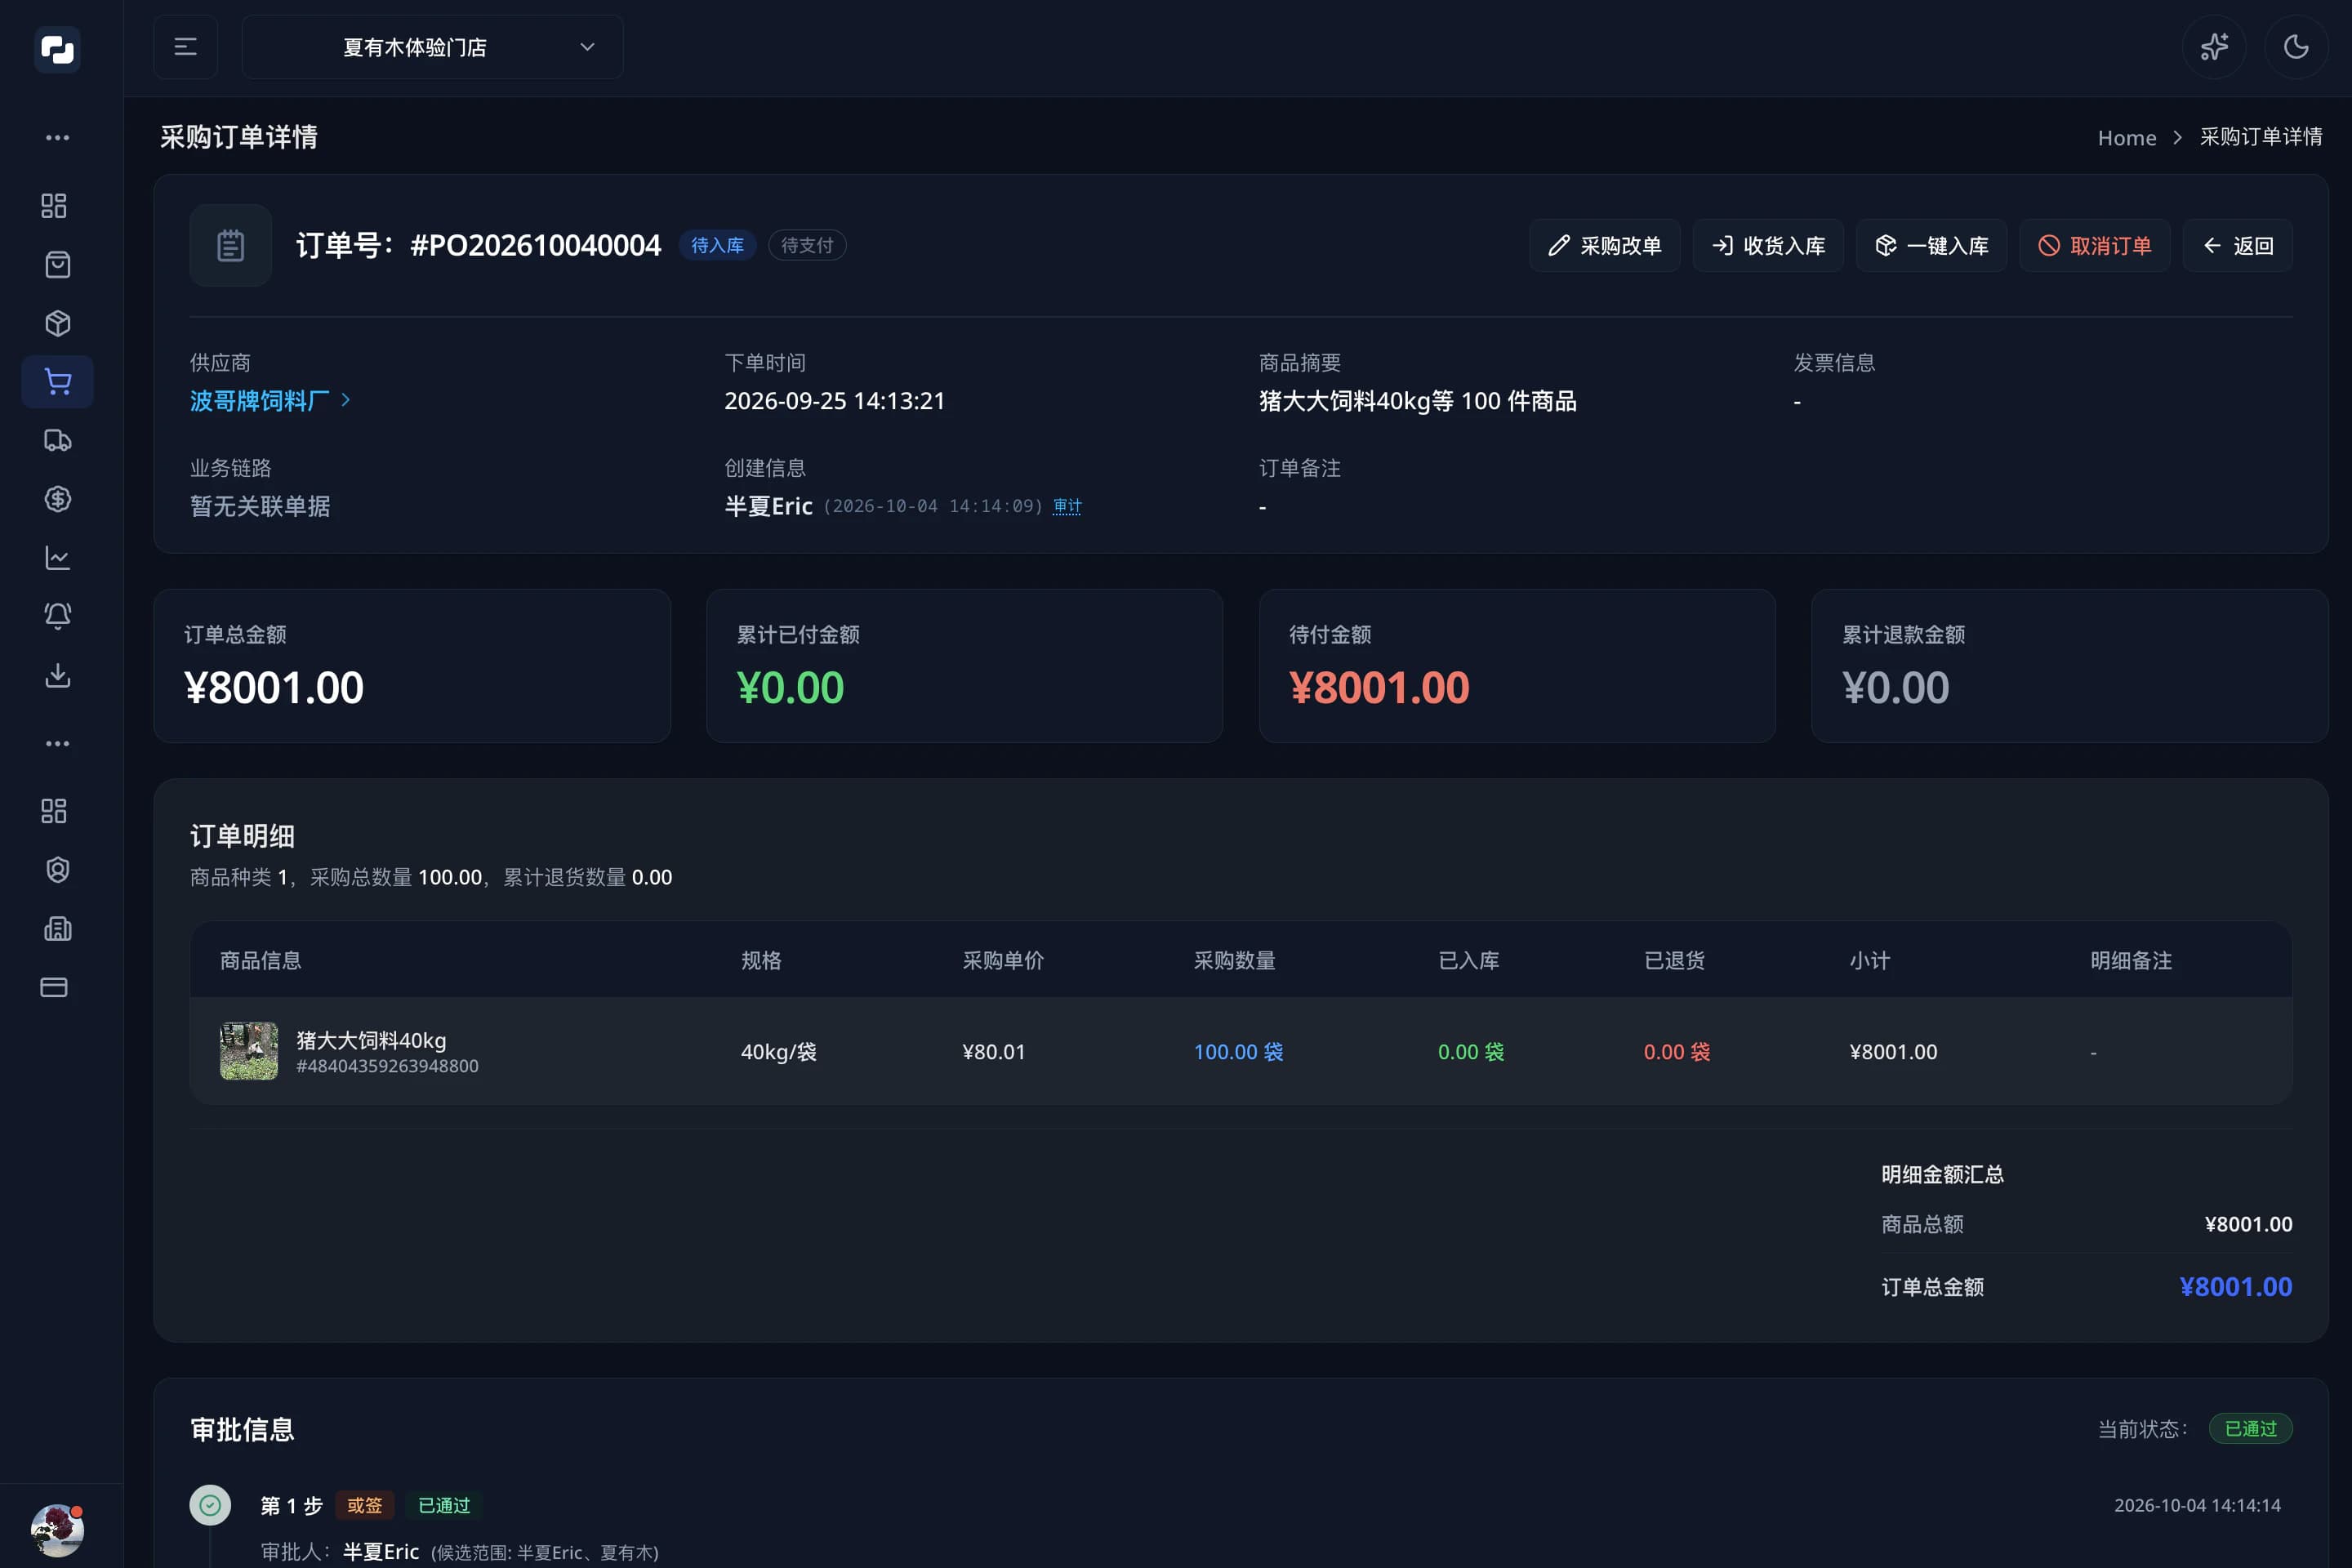Open the alarm bell notifications sidebar icon
The image size is (2352, 1568).
coord(58,616)
